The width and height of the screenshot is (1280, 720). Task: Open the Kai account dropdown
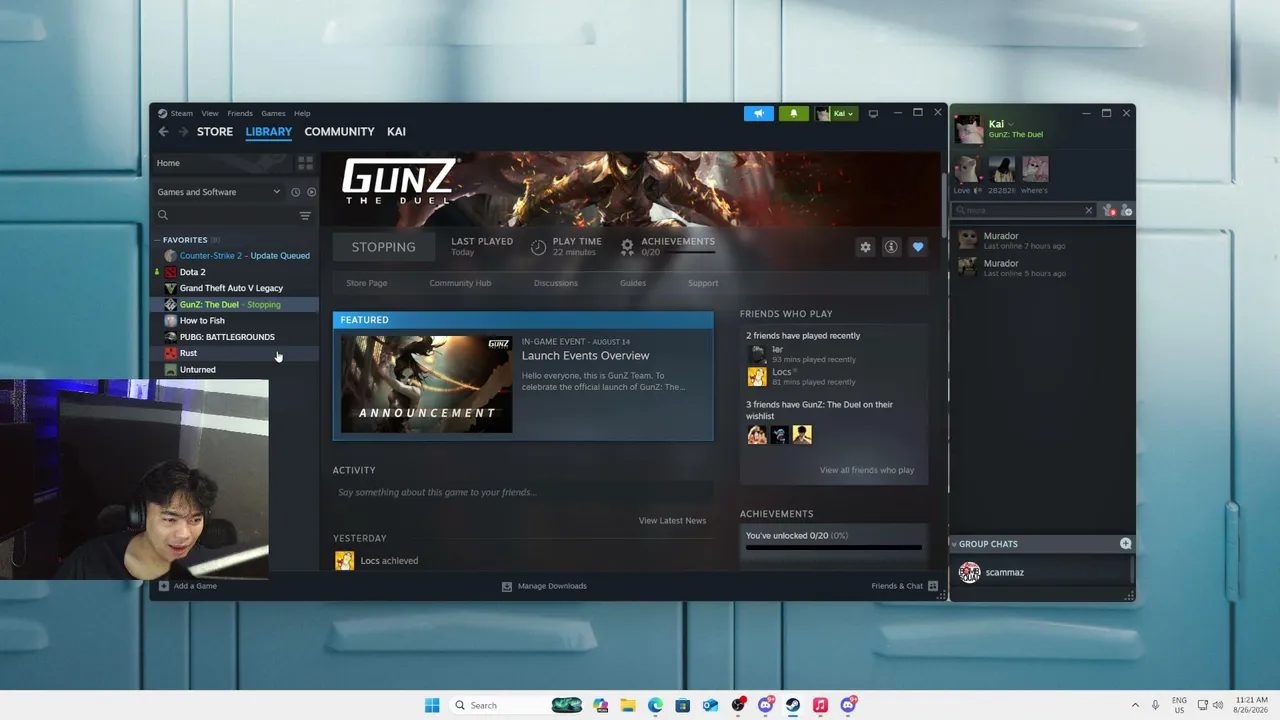(x=835, y=113)
